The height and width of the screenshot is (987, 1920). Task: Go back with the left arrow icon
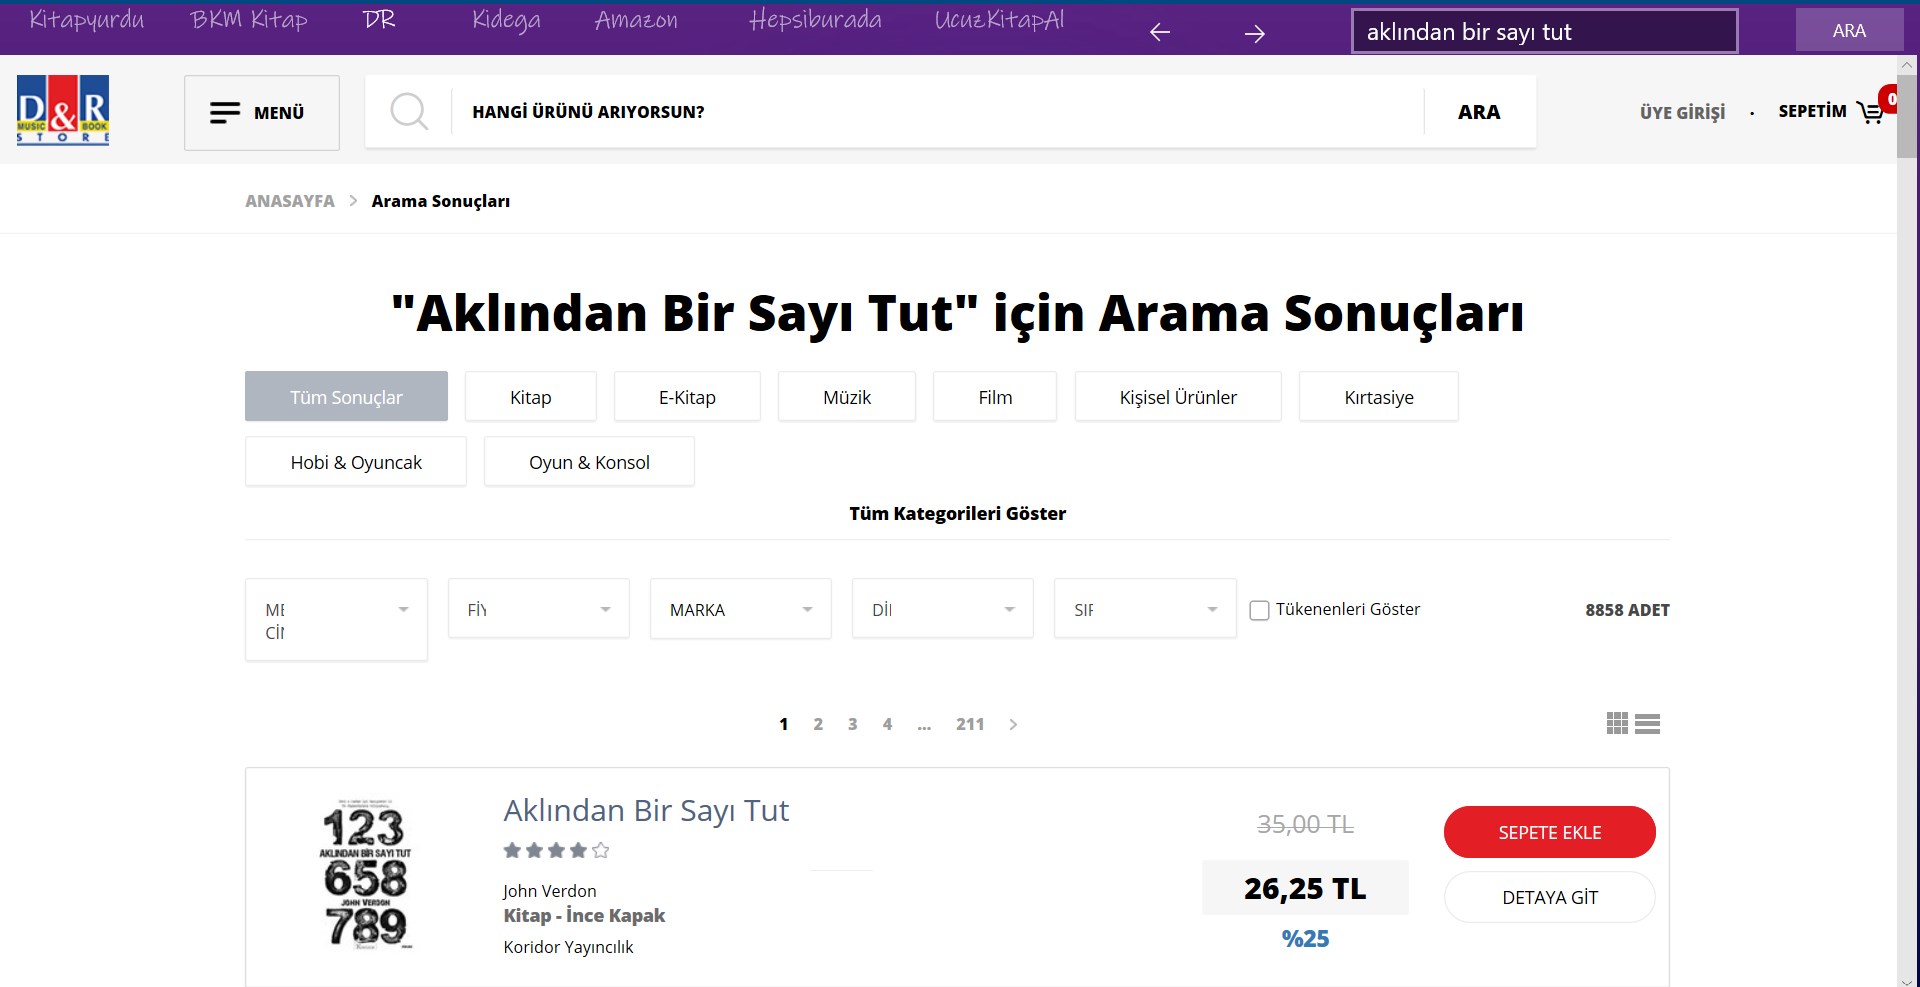[x=1160, y=32]
